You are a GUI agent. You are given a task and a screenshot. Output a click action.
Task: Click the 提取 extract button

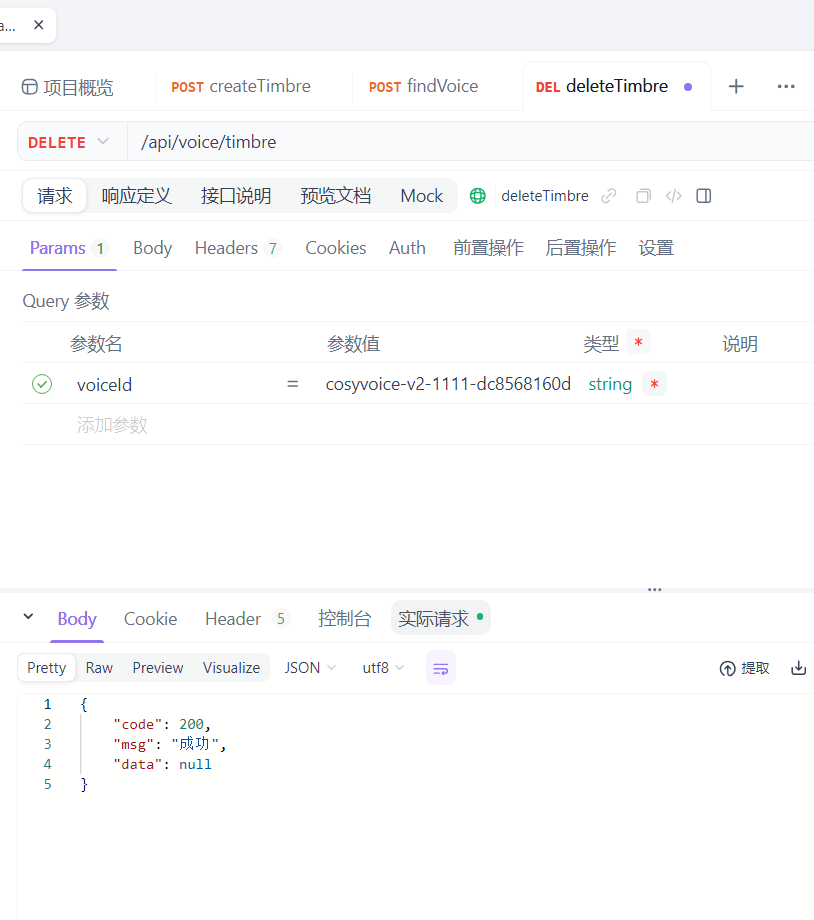coord(744,668)
